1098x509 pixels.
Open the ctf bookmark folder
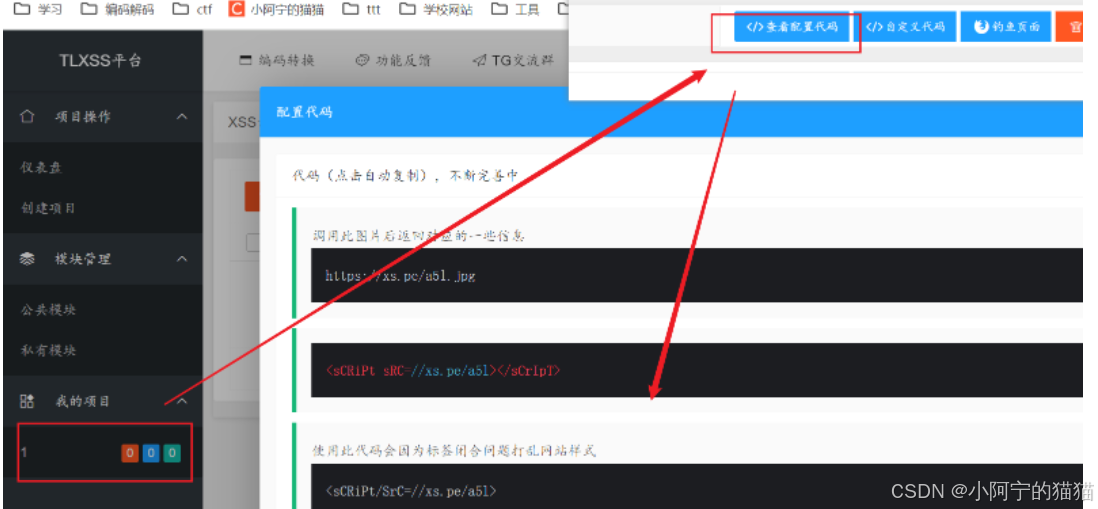click(x=192, y=10)
